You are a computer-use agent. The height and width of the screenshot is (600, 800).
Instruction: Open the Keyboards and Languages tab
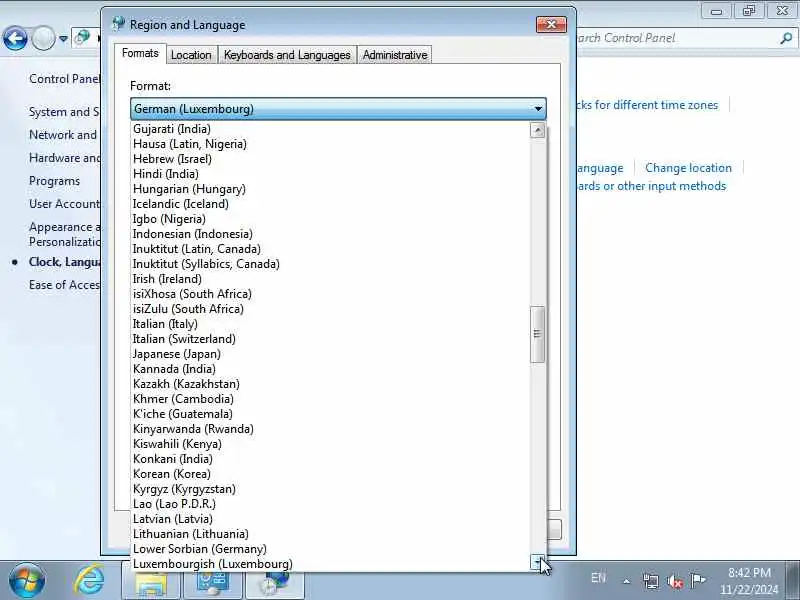(x=287, y=55)
